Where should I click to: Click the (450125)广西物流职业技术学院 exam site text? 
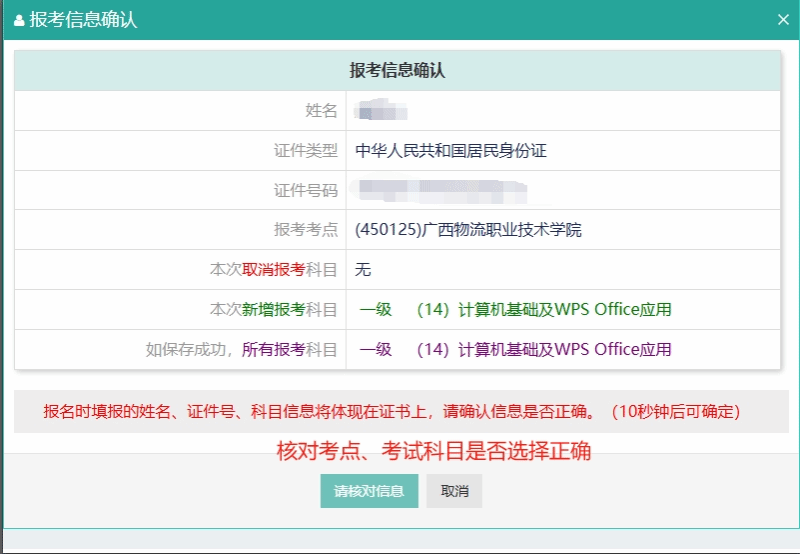tap(468, 230)
